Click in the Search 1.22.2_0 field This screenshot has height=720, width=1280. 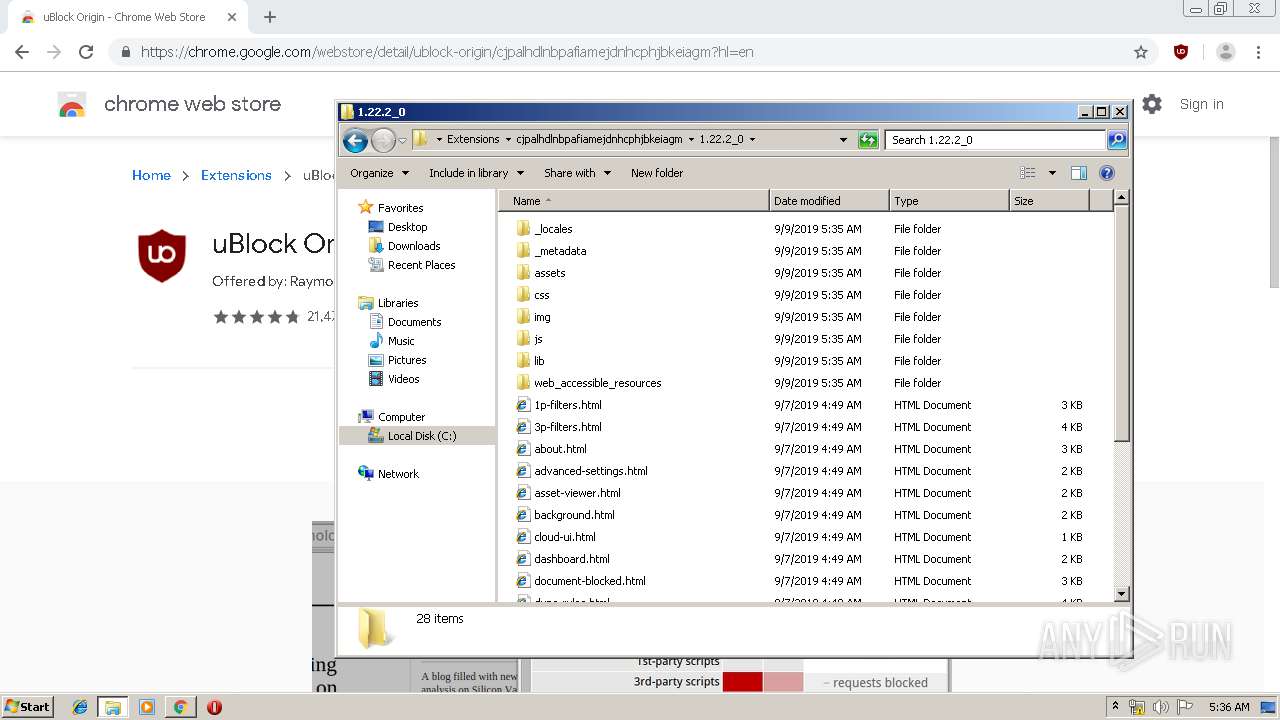(x=996, y=140)
